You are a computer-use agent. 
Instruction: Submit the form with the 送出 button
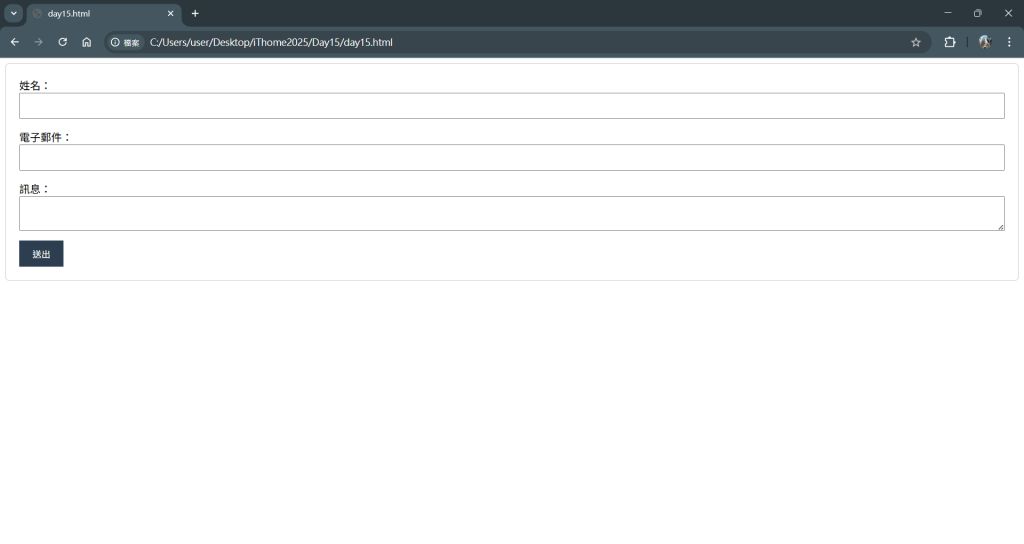coord(41,253)
